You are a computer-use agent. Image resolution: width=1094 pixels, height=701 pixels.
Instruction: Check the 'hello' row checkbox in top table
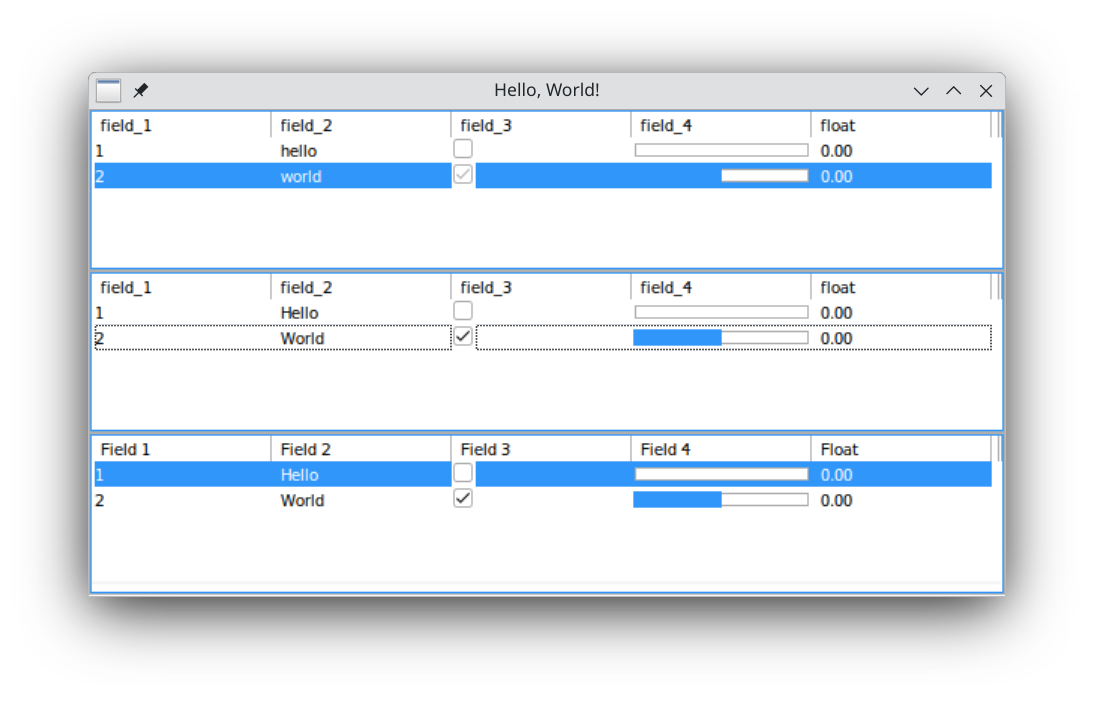coord(463,149)
